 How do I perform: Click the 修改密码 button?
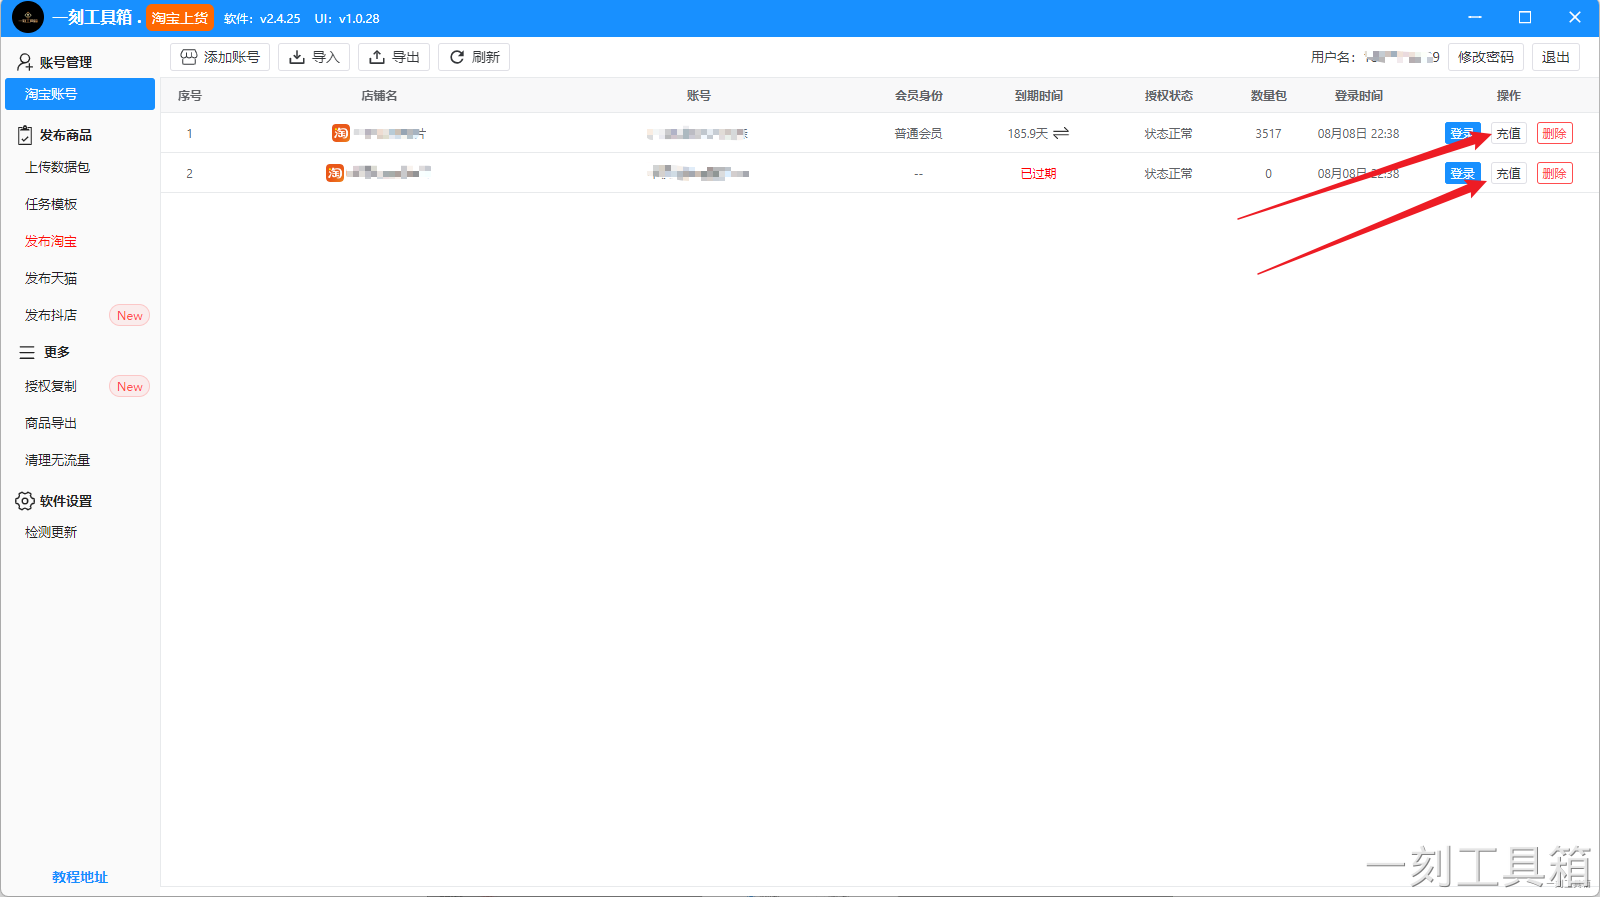[x=1486, y=57]
